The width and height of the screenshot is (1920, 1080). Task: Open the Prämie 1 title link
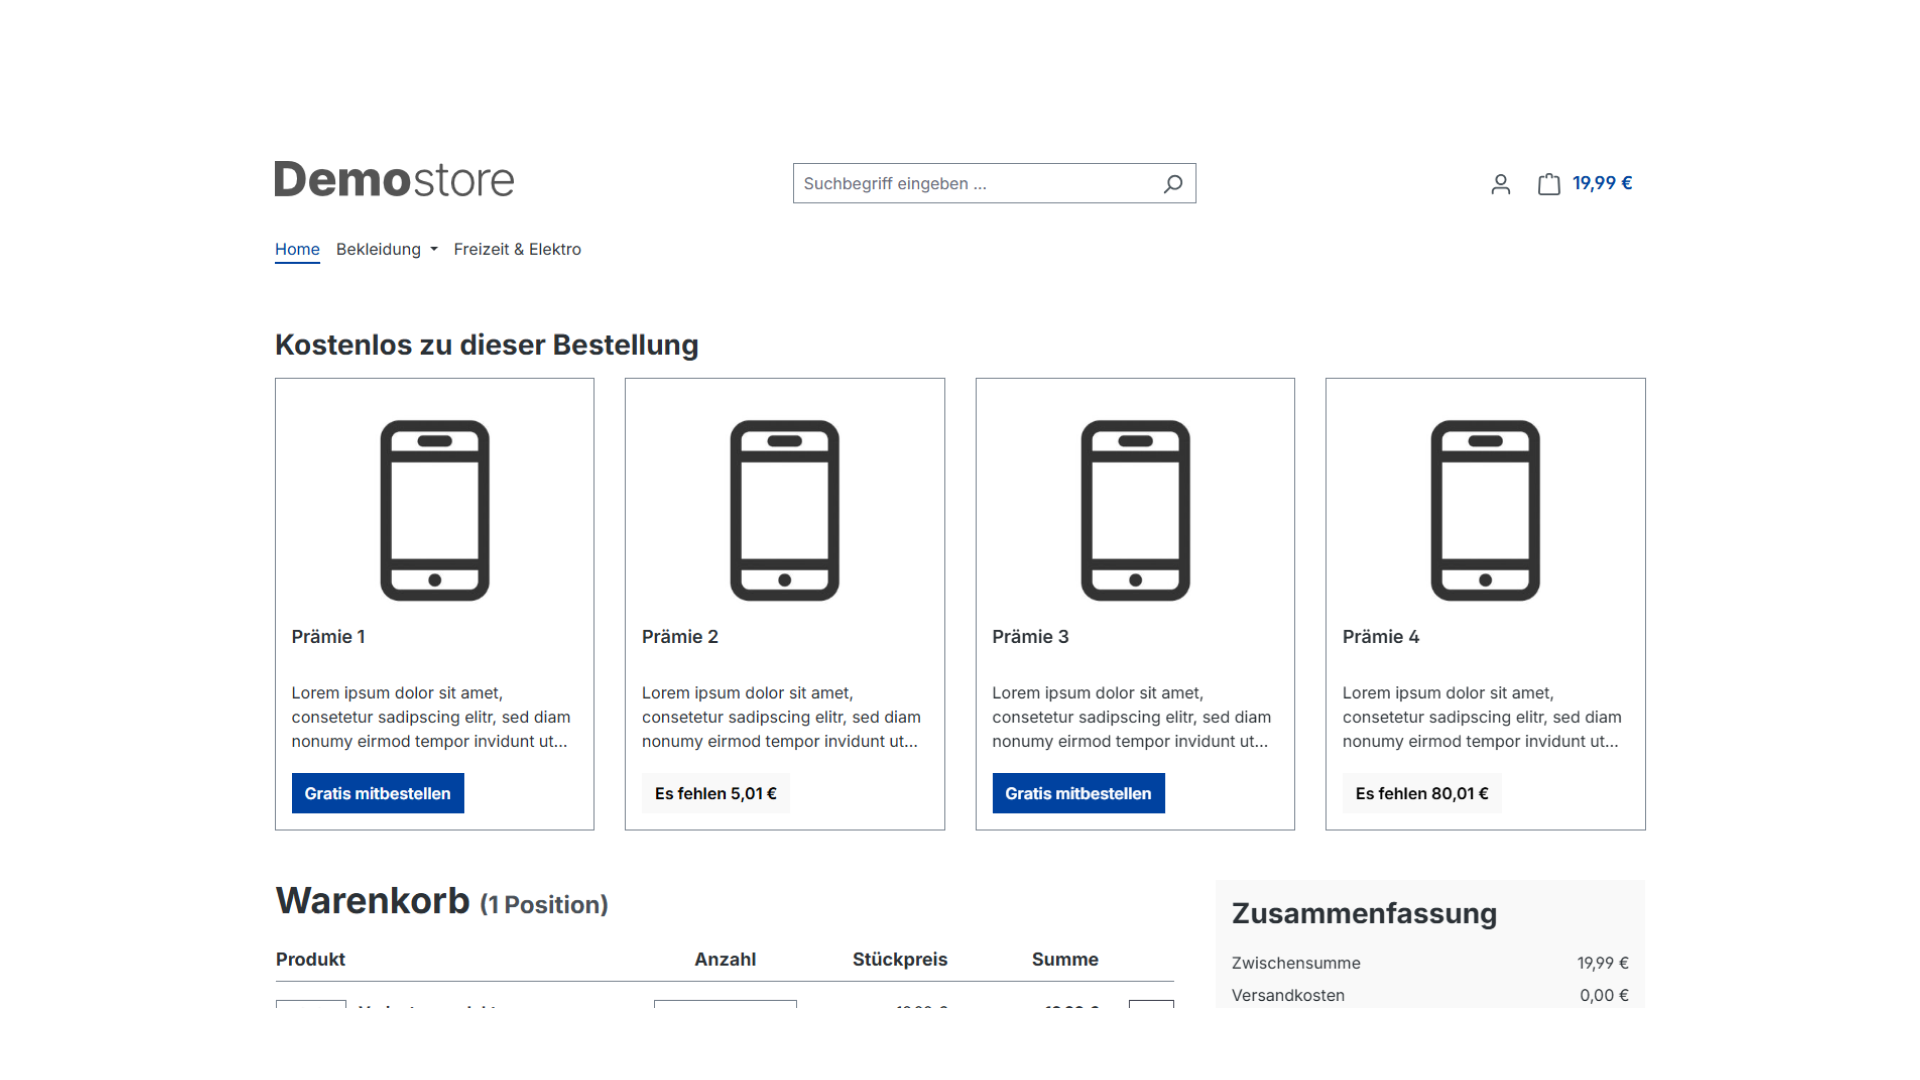click(328, 637)
